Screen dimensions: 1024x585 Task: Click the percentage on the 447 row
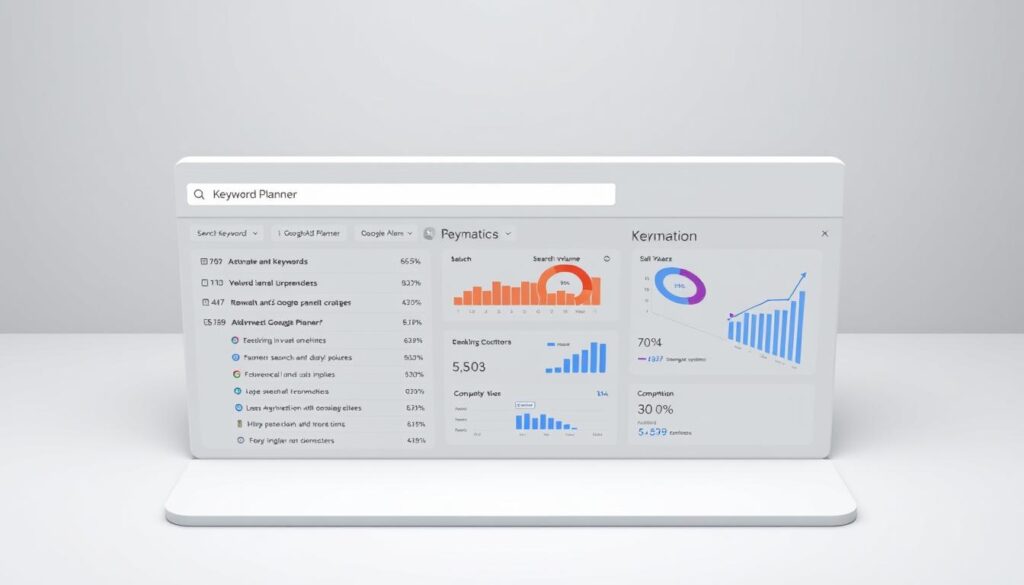(x=411, y=302)
